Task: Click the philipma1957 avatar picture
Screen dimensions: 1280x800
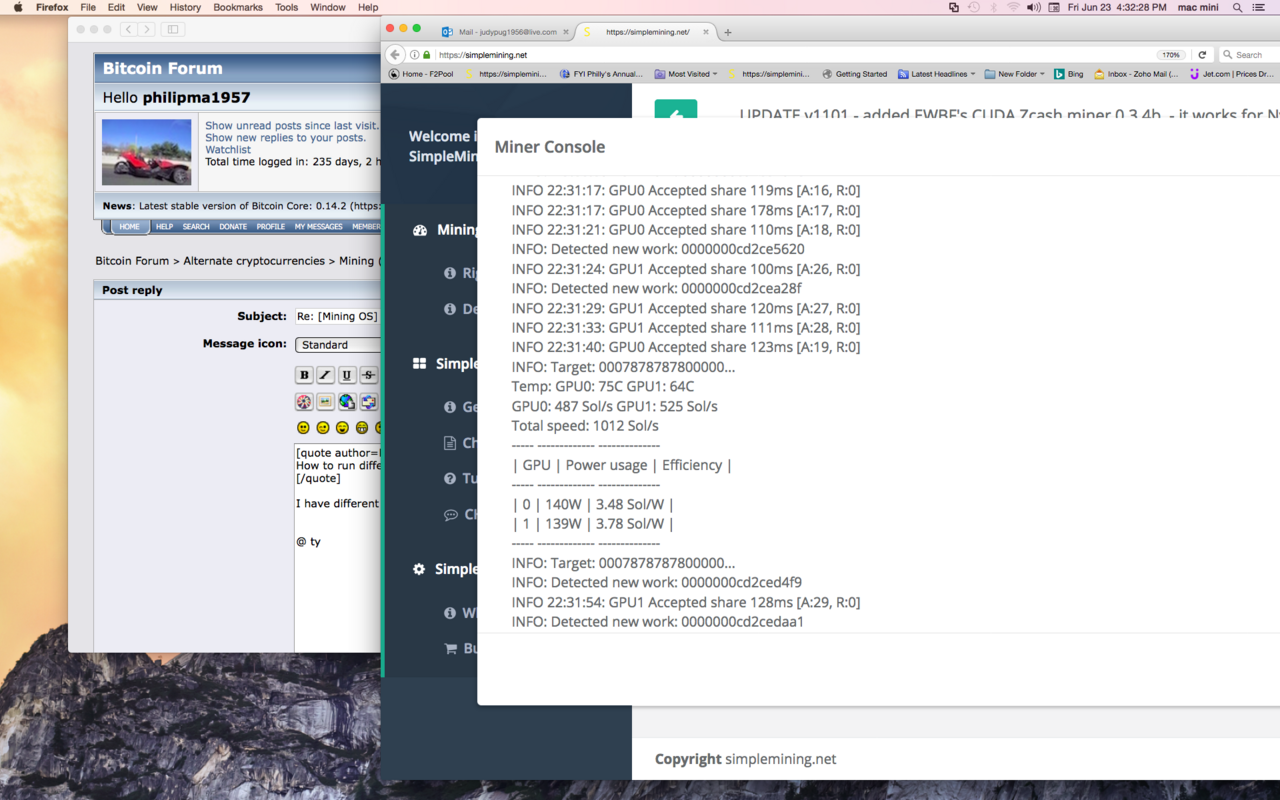Action: click(x=147, y=152)
